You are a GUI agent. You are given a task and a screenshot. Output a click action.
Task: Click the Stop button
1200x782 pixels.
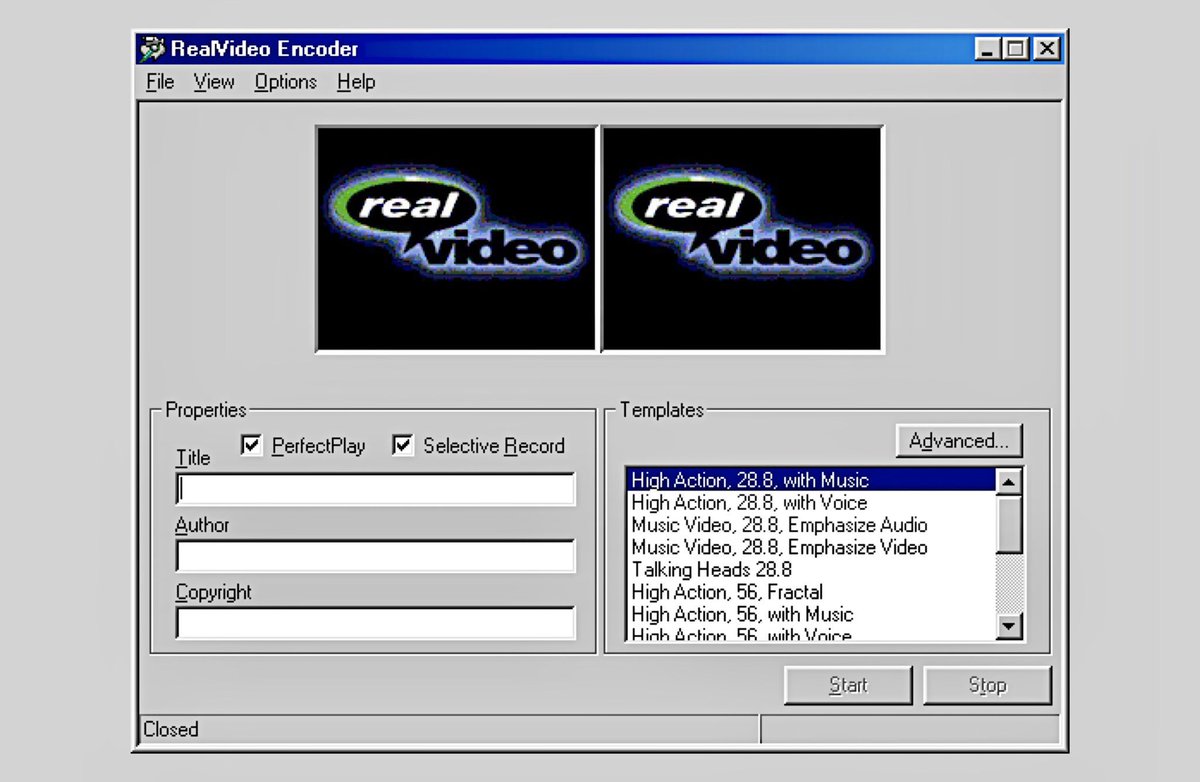click(x=987, y=685)
